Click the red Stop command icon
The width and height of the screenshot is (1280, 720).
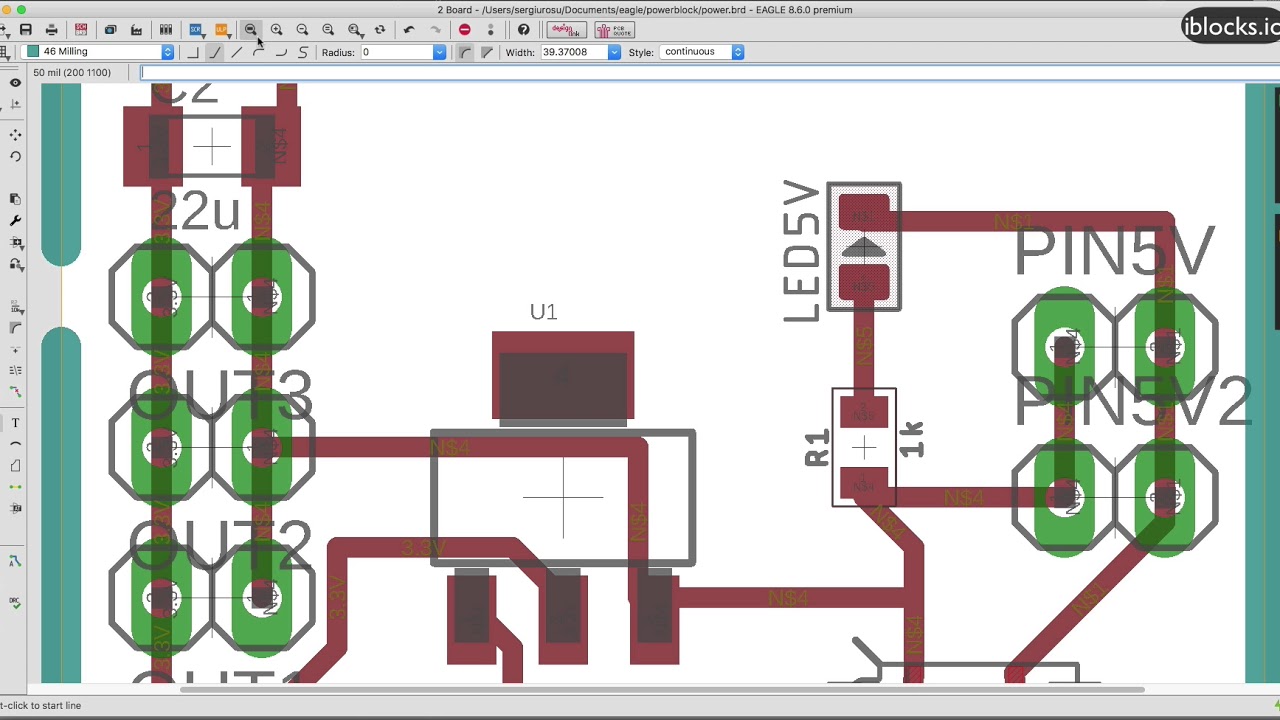tap(464, 30)
